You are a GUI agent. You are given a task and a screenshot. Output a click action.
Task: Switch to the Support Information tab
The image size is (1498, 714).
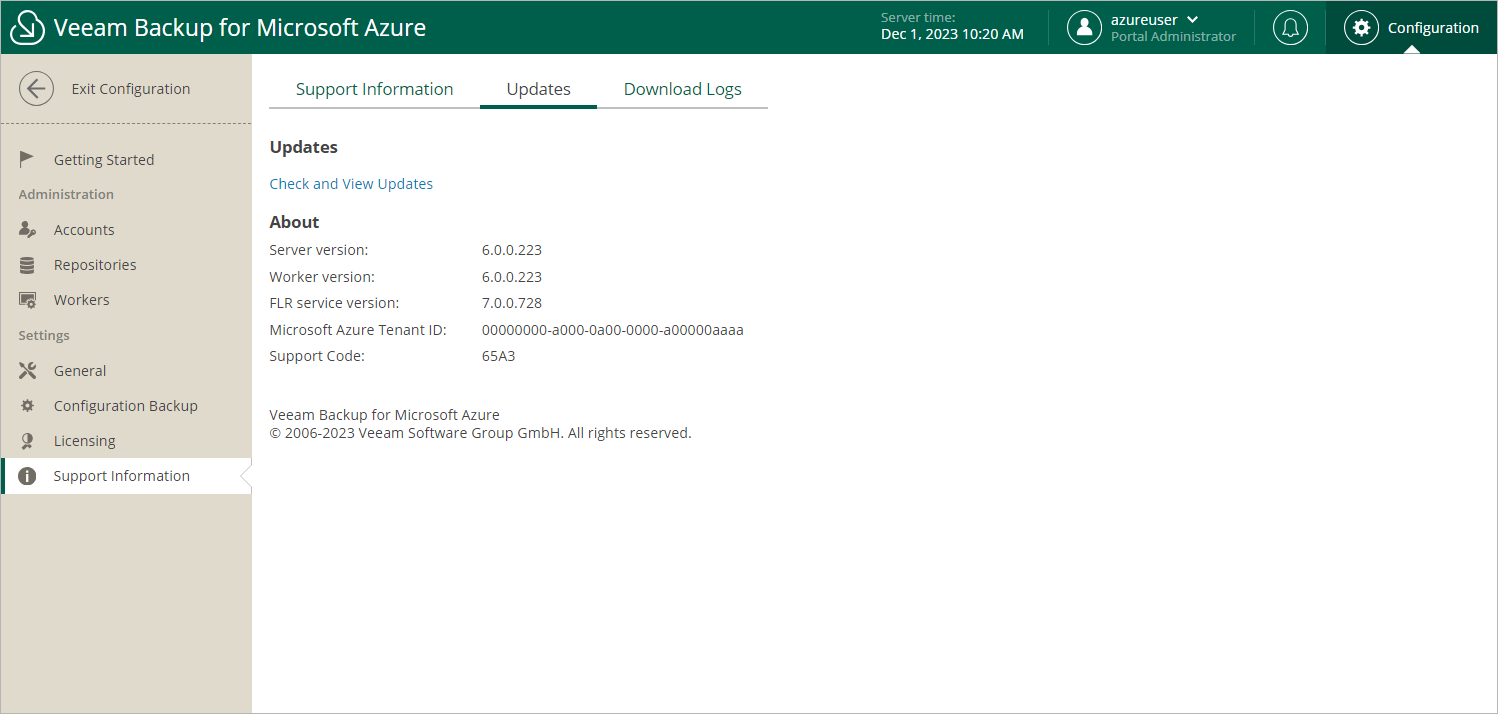click(375, 89)
